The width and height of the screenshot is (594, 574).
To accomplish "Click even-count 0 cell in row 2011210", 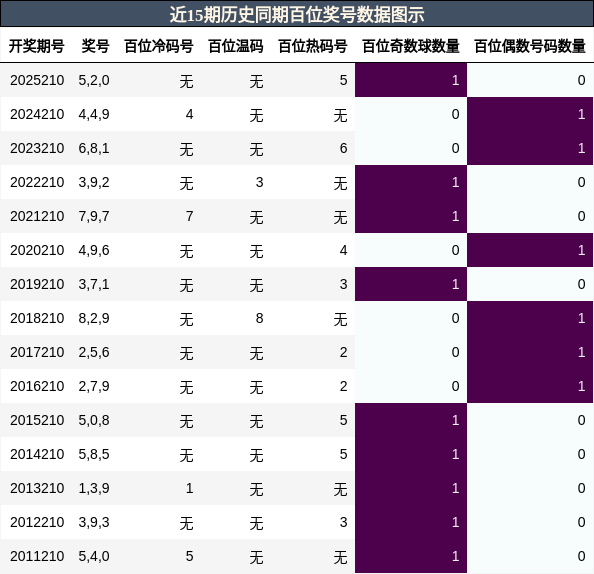I will tap(530, 556).
